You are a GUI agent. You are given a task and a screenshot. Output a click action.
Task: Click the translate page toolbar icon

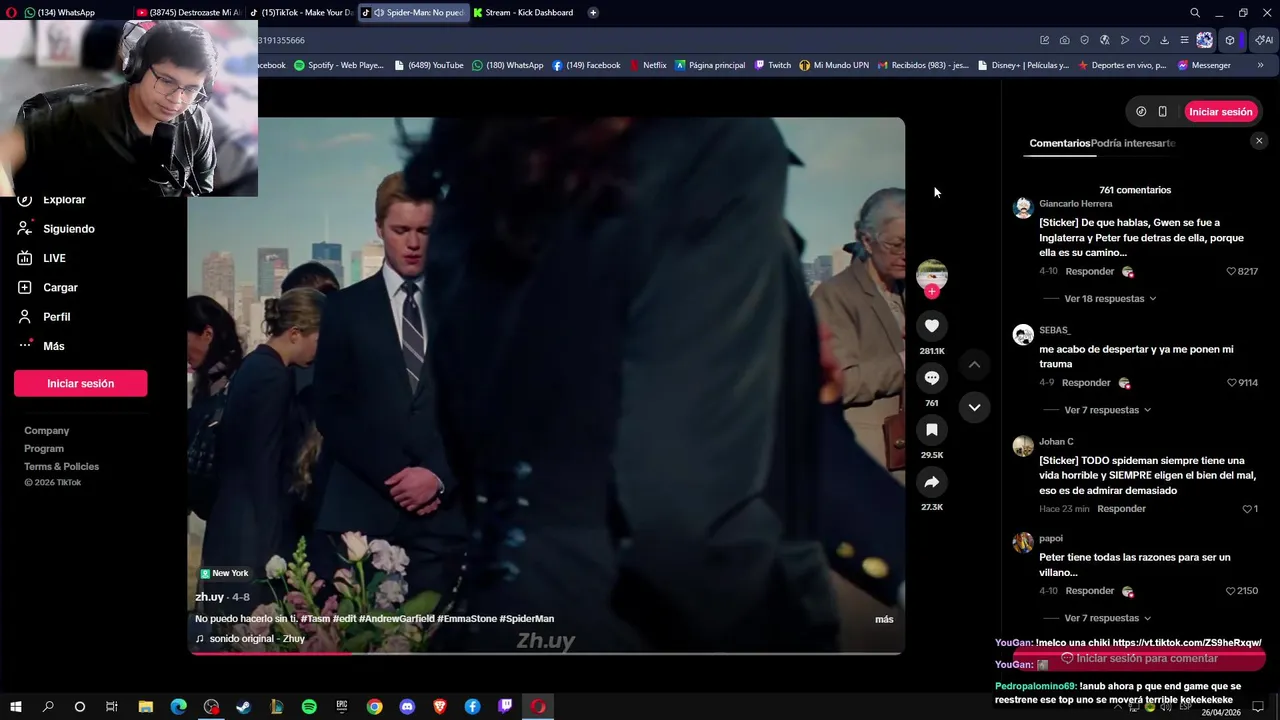(1105, 40)
